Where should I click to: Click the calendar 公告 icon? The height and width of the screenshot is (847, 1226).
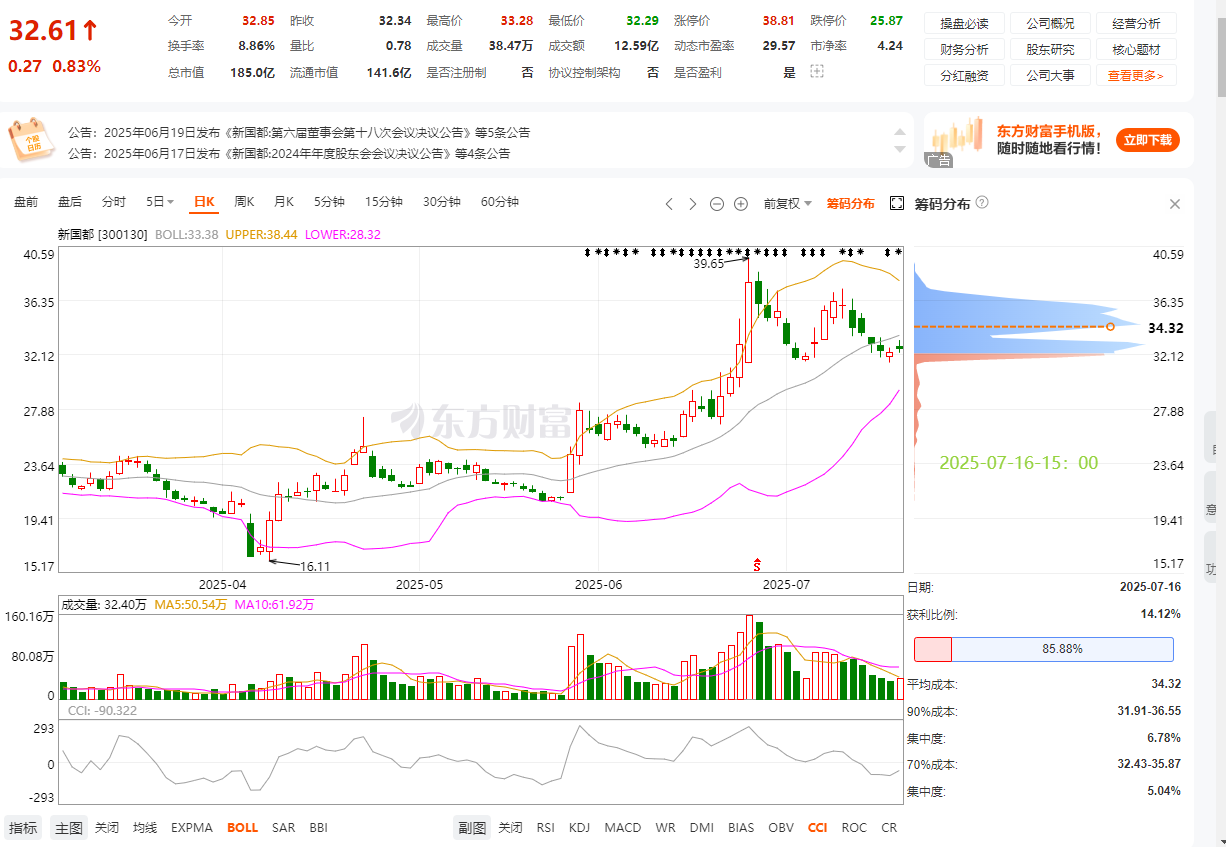[x=31, y=140]
